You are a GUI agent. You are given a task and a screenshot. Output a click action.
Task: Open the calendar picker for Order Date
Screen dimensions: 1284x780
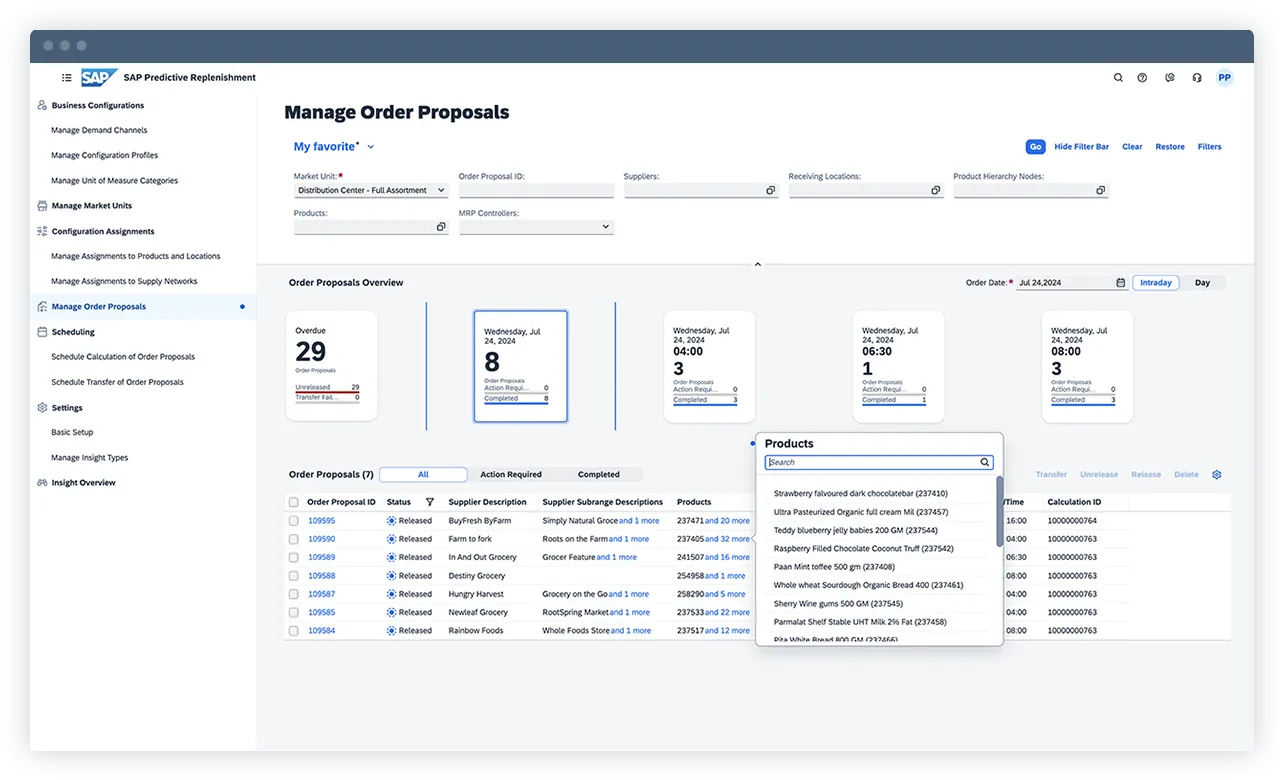(x=1120, y=282)
